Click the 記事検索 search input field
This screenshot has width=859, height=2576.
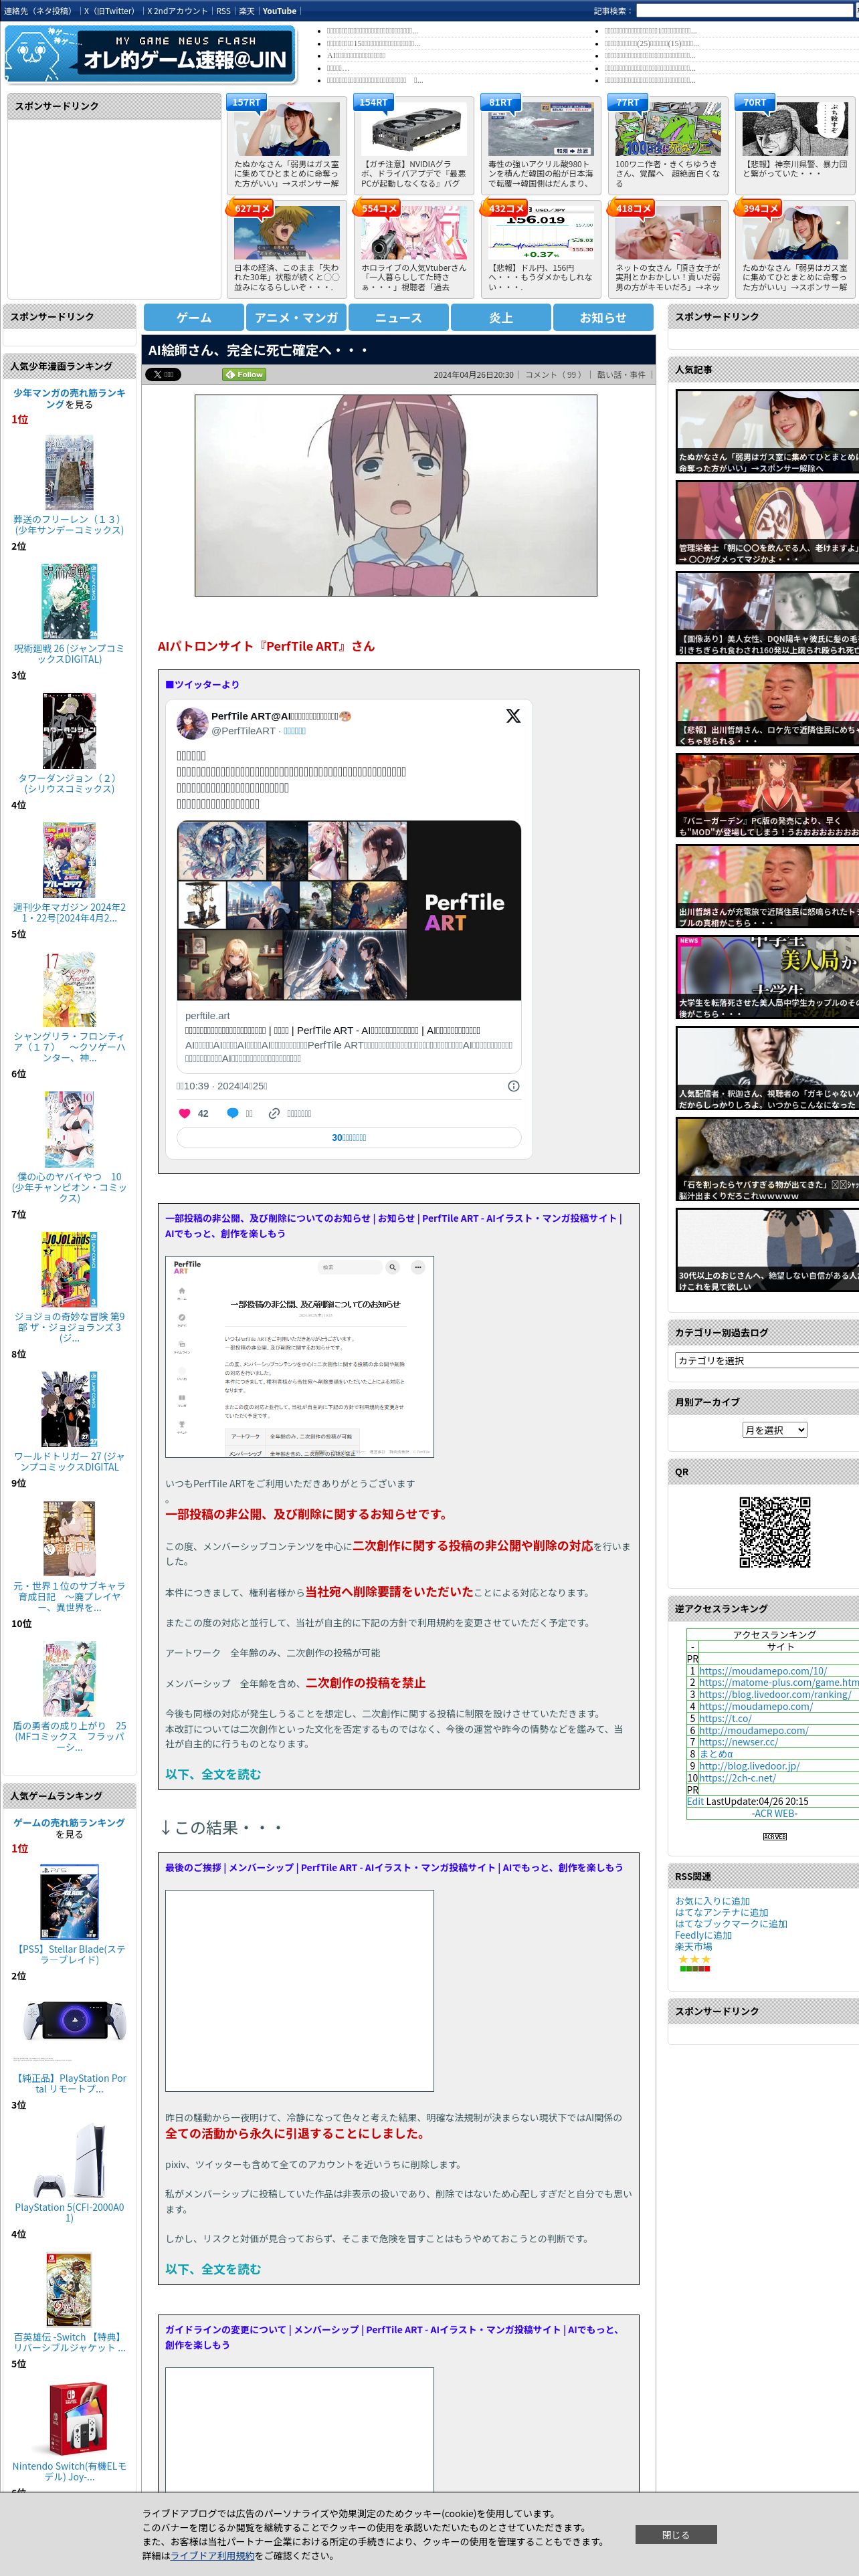744,11
